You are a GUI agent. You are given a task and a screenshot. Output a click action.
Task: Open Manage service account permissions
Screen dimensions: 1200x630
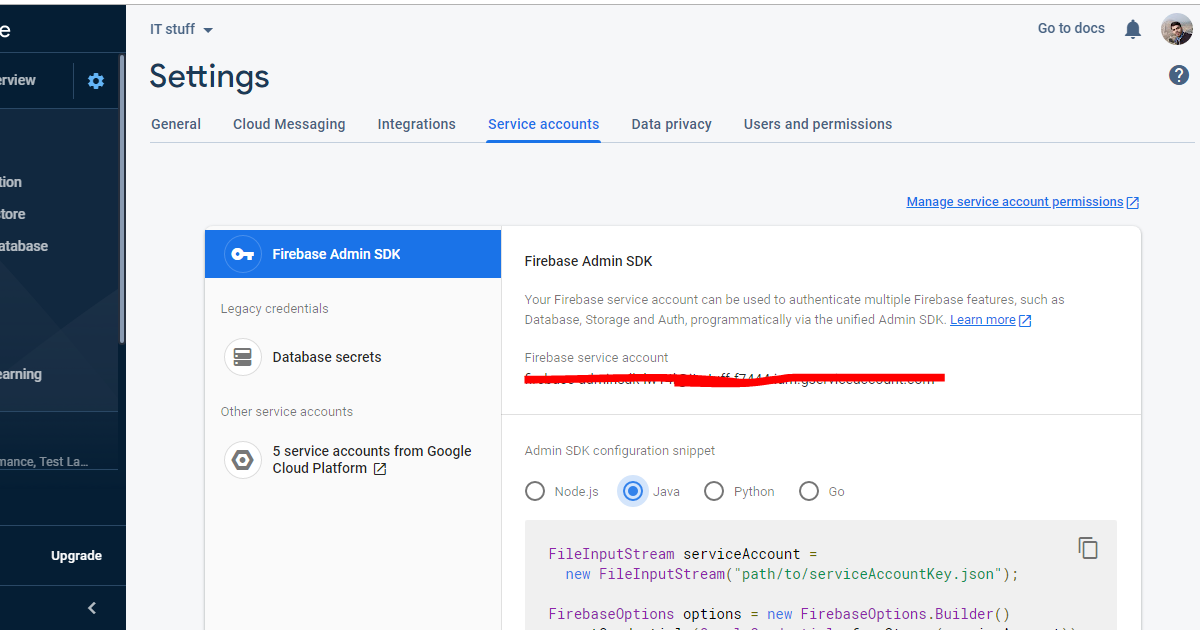click(1015, 201)
